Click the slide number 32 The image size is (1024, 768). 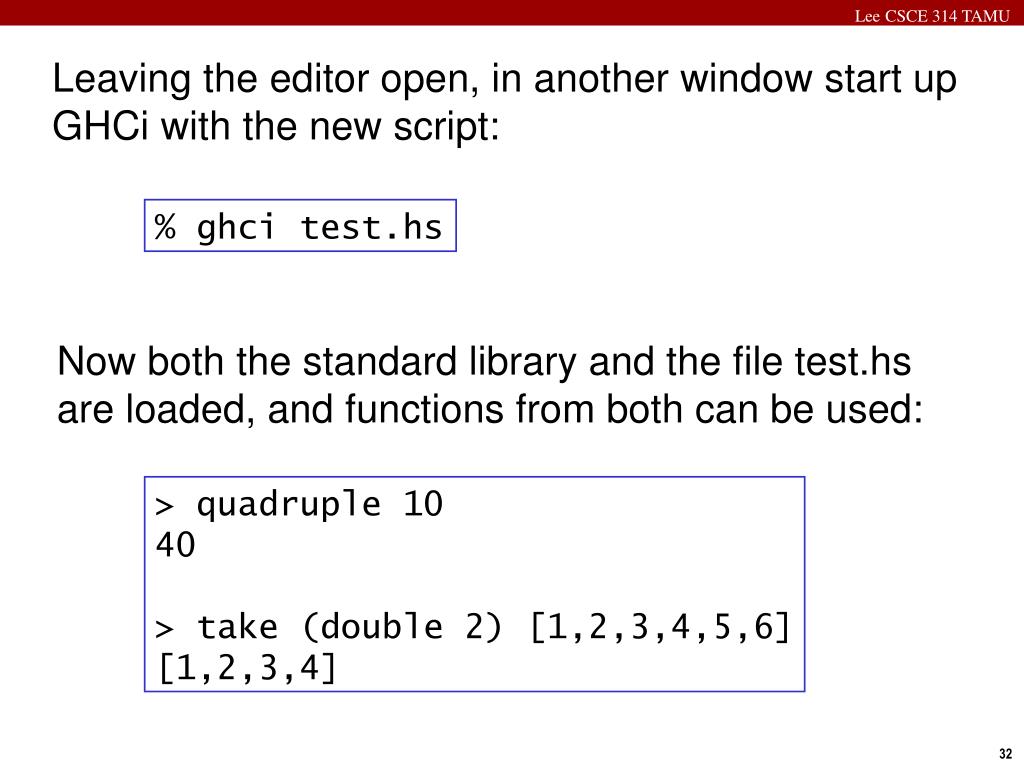click(1005, 753)
